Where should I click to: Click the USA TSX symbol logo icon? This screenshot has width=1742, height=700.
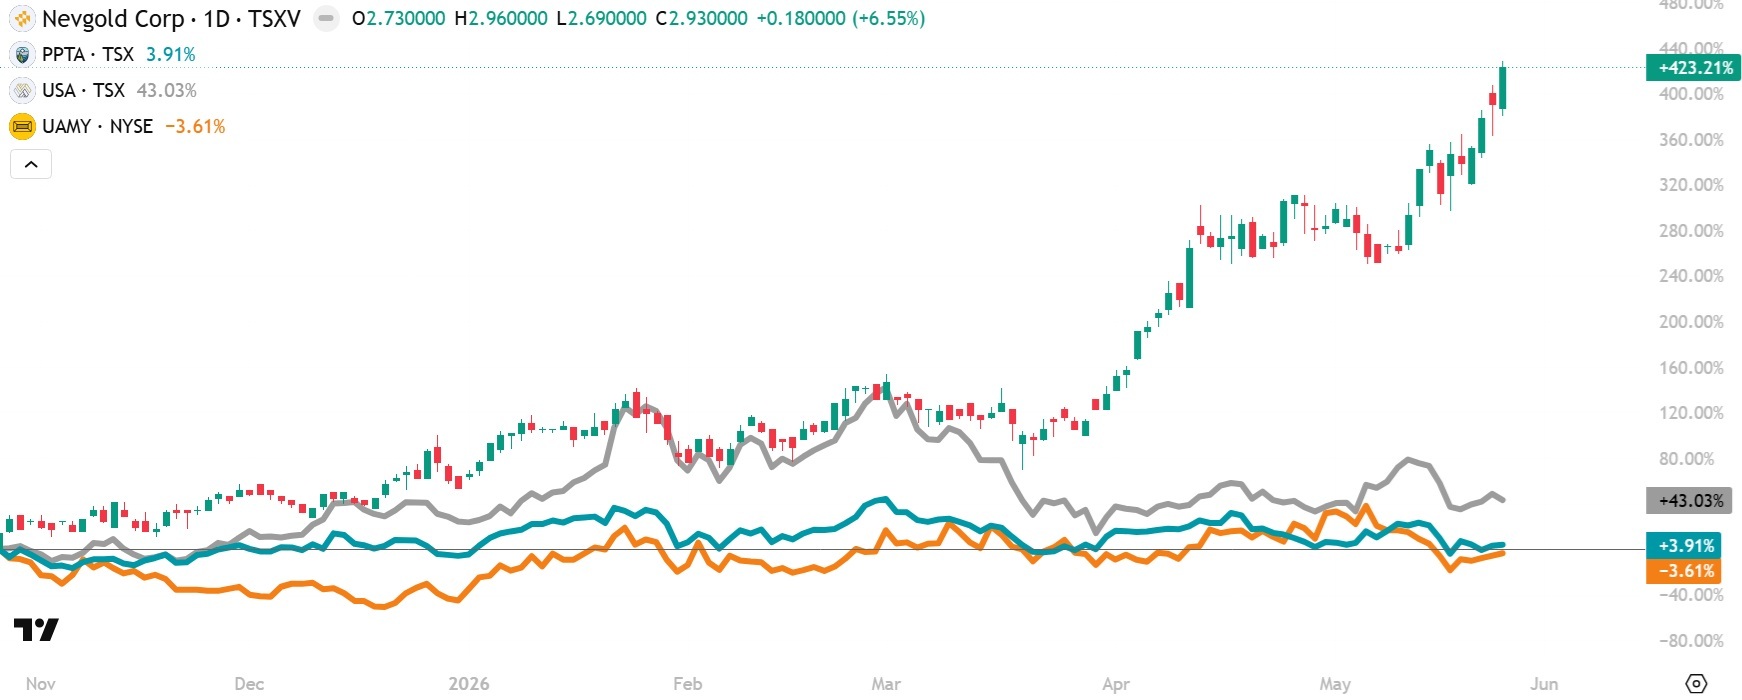(22, 90)
